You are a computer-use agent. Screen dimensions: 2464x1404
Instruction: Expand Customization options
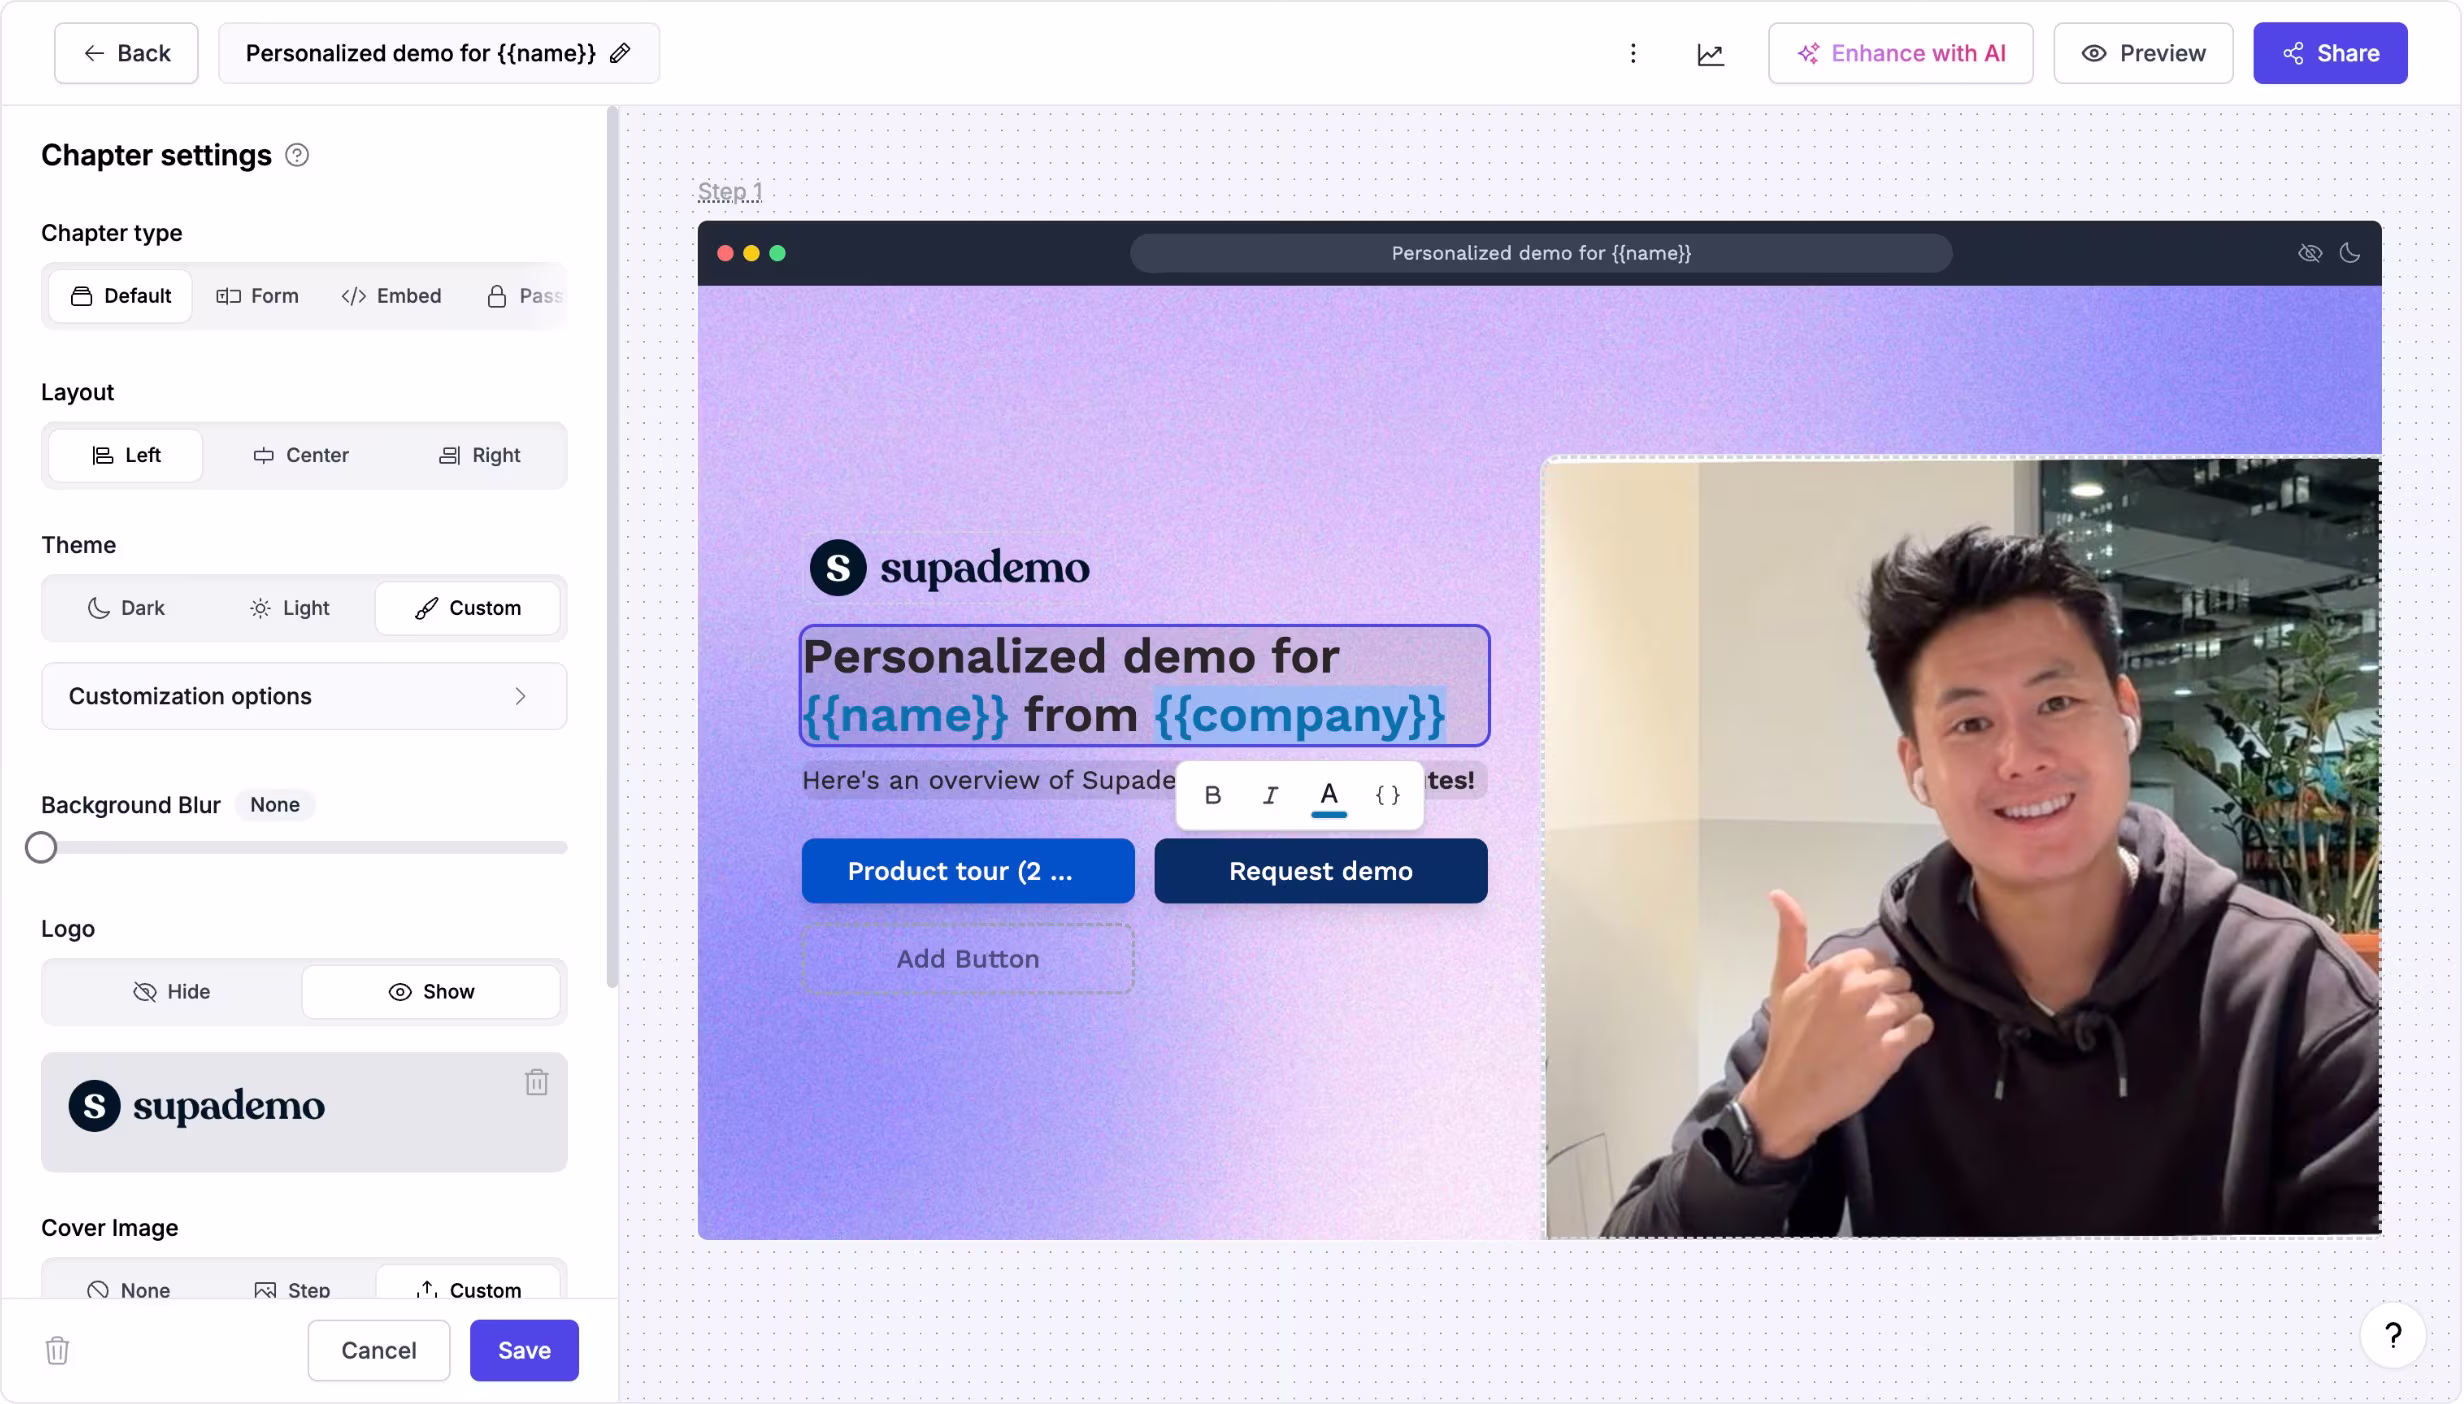tap(304, 696)
